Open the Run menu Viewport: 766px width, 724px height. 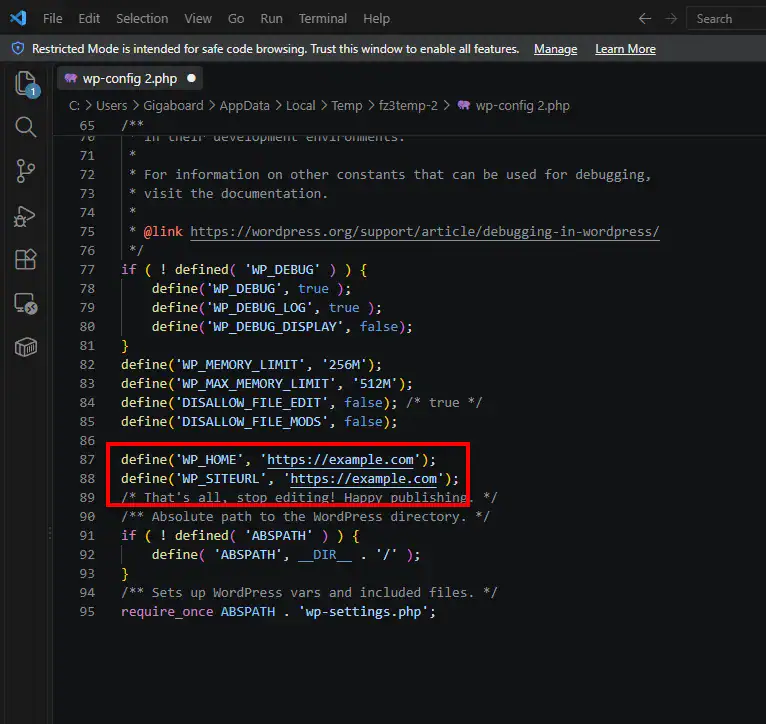(x=271, y=19)
